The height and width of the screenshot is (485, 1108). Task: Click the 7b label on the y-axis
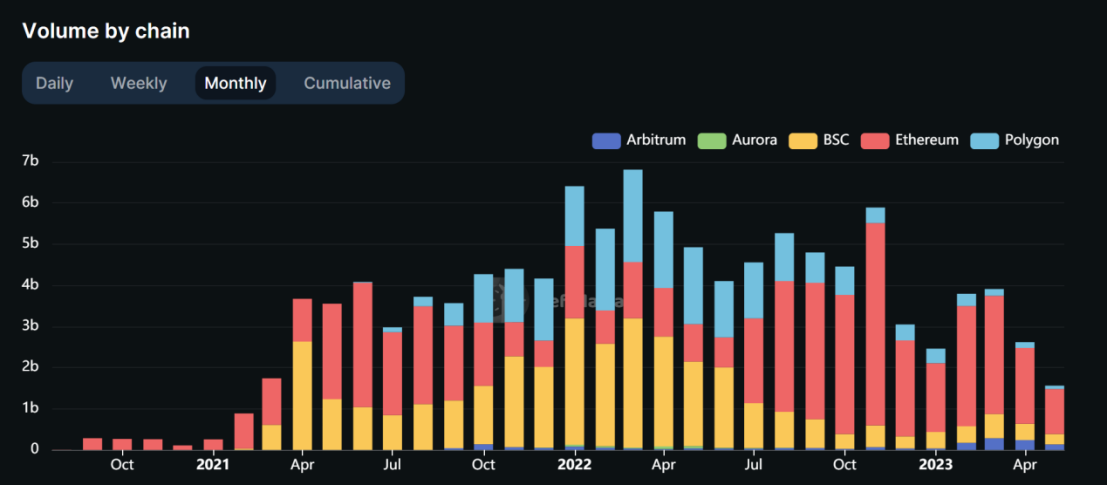coord(29,161)
